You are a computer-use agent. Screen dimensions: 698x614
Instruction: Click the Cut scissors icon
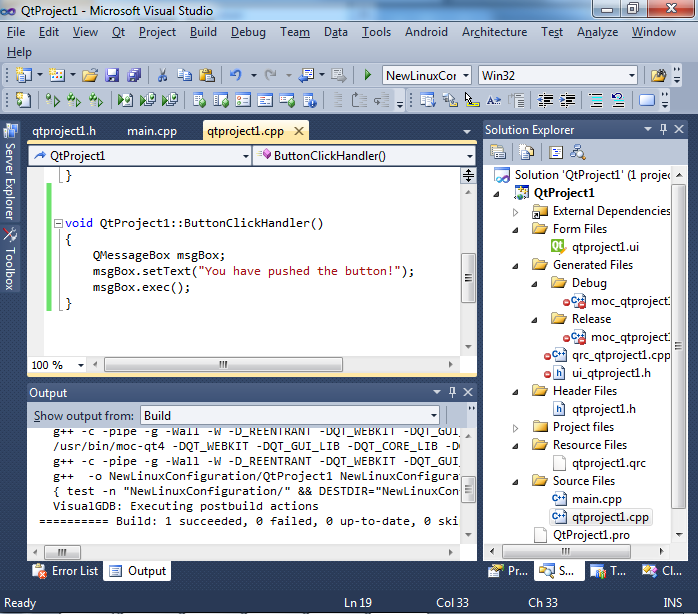[162, 75]
